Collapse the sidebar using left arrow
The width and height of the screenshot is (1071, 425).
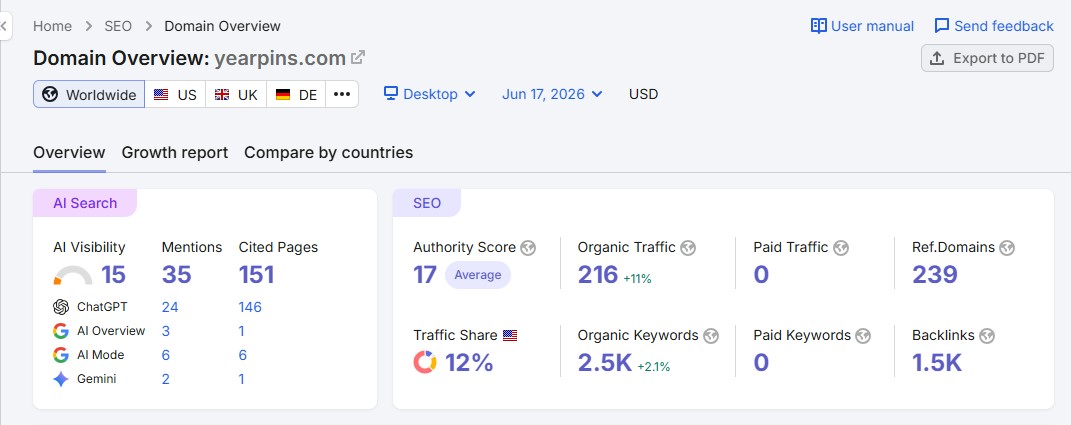(x=4, y=27)
